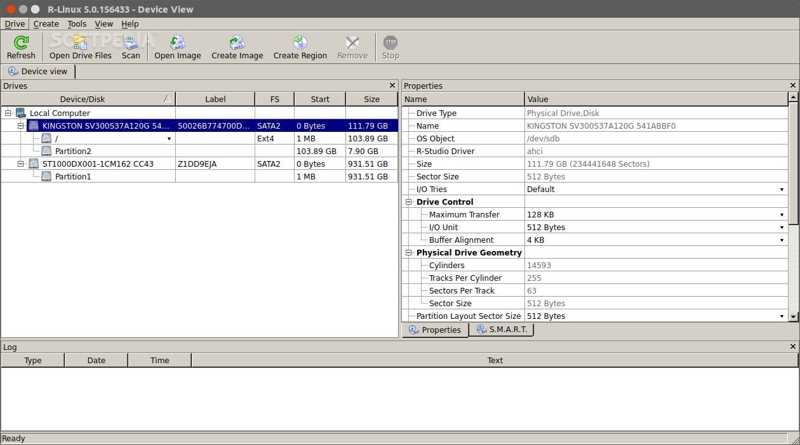Viewport: 800px width, 445px height.
Task: Select the Device view tab
Action: point(38,72)
